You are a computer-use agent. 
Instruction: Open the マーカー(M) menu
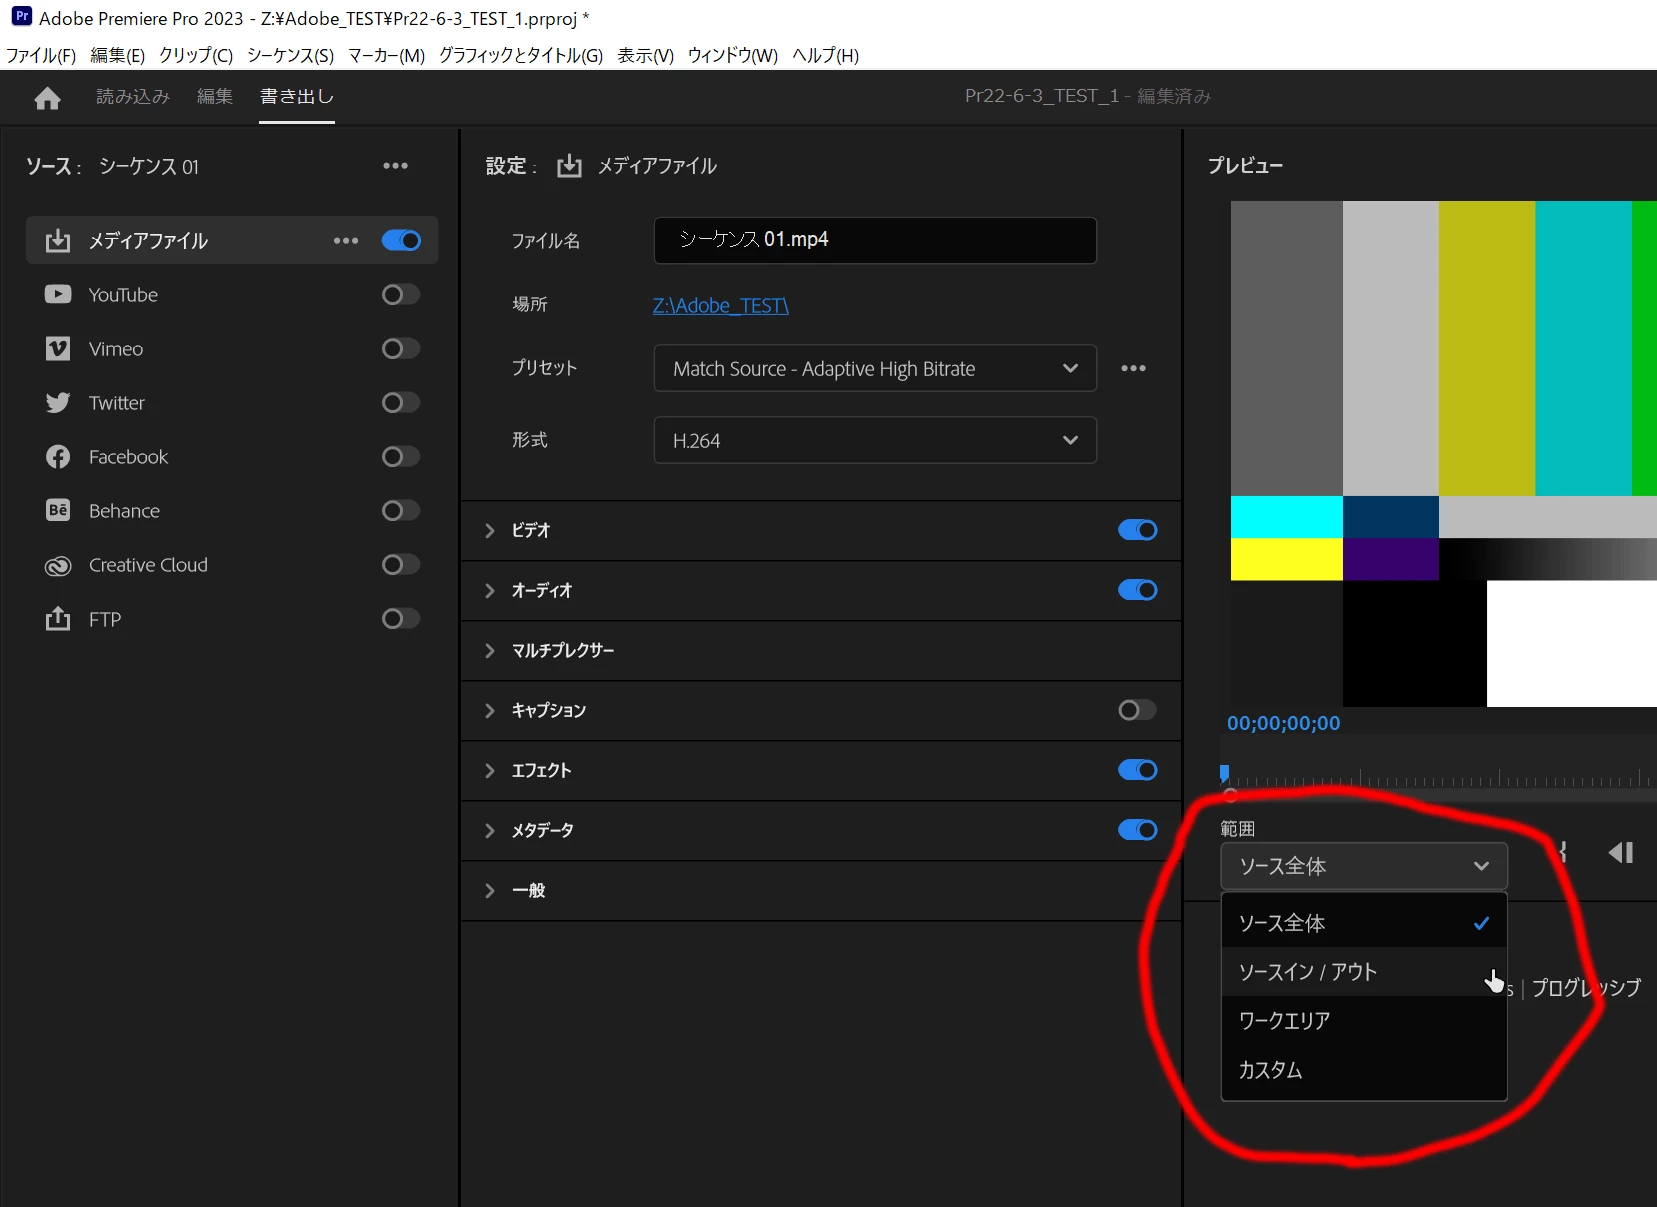click(x=386, y=56)
